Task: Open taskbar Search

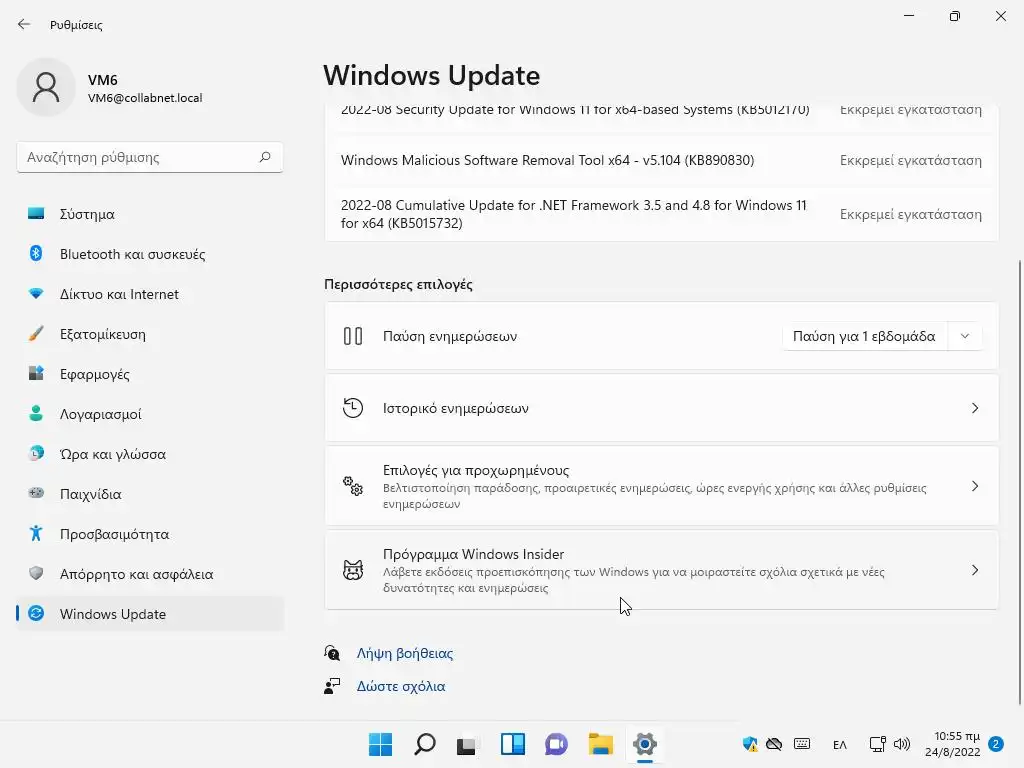Action: (424, 744)
